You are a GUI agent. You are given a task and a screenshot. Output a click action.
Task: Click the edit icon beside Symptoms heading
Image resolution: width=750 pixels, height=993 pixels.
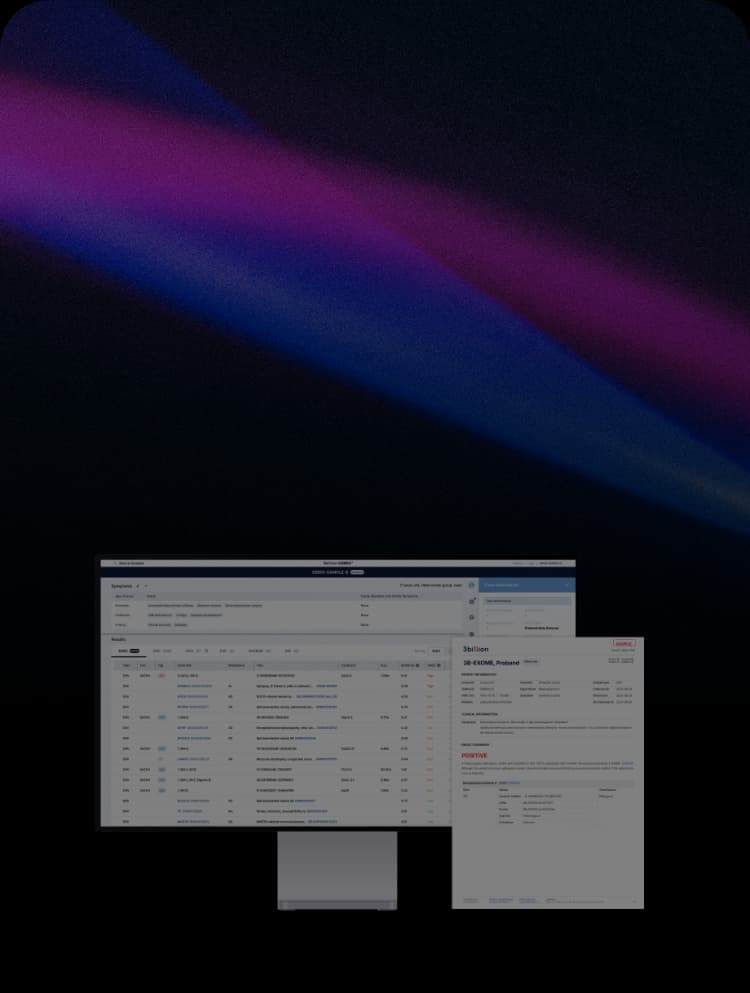pos(138,586)
